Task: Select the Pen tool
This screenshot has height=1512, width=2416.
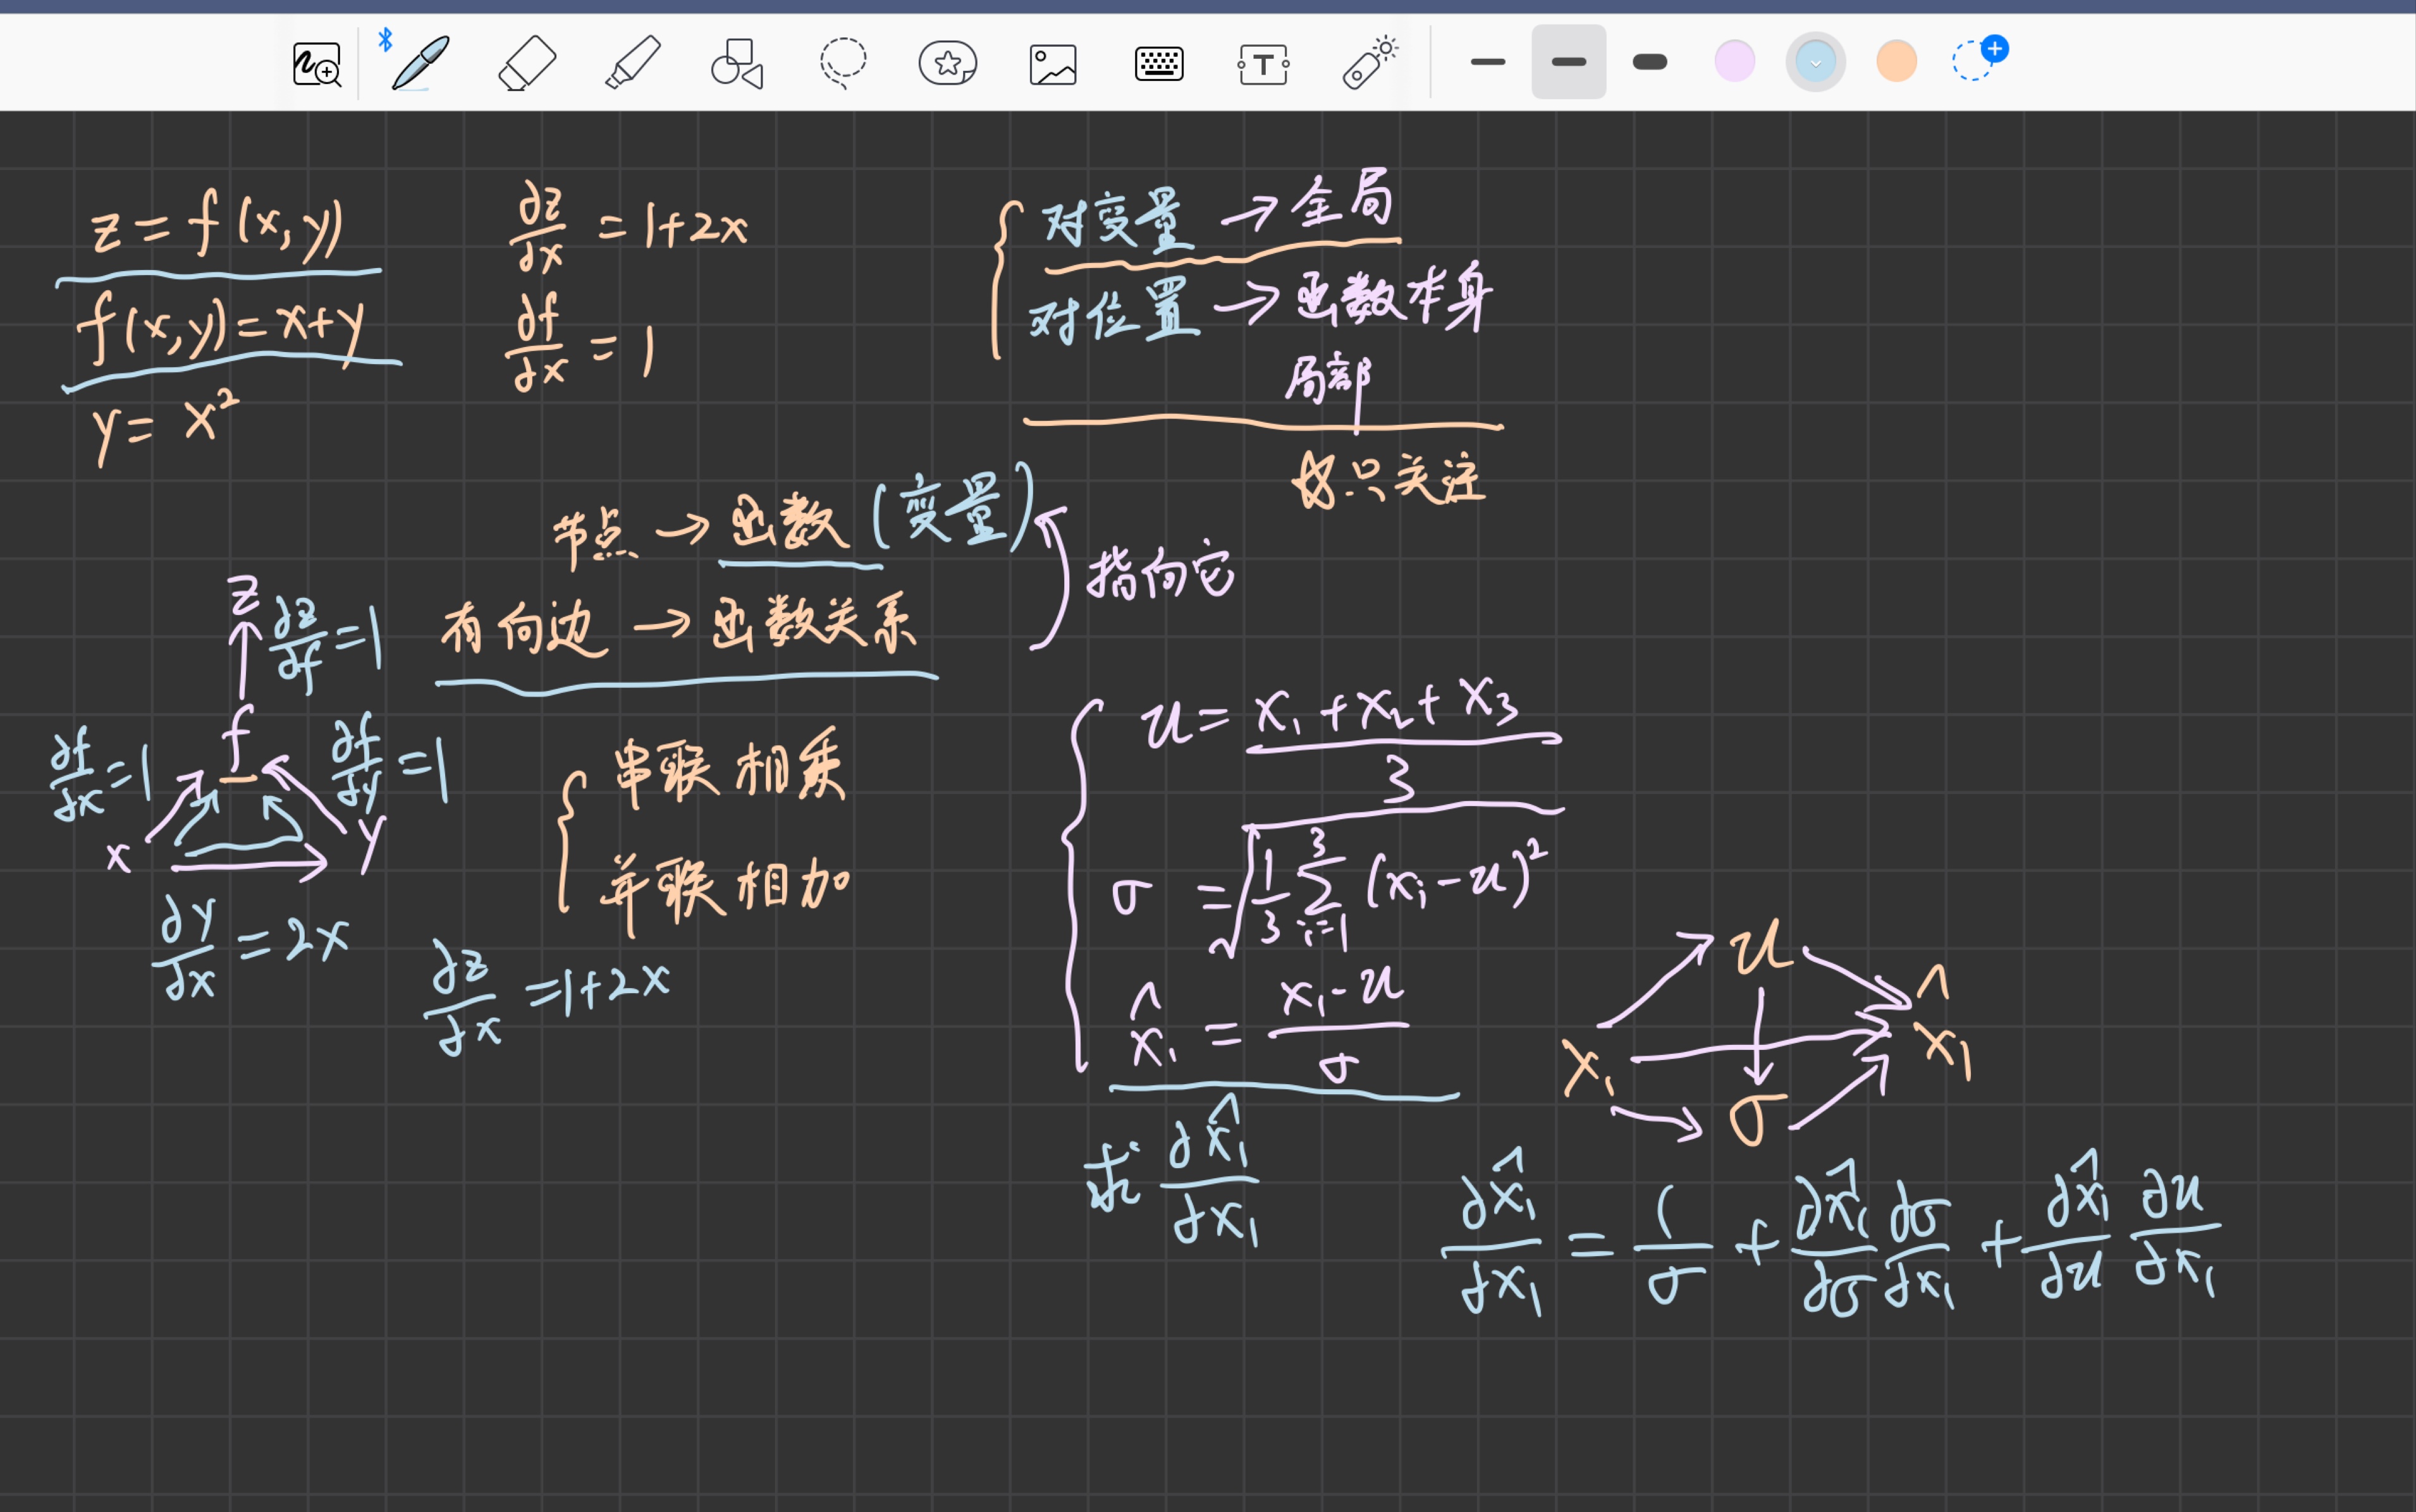Action: pyautogui.click(x=420, y=63)
